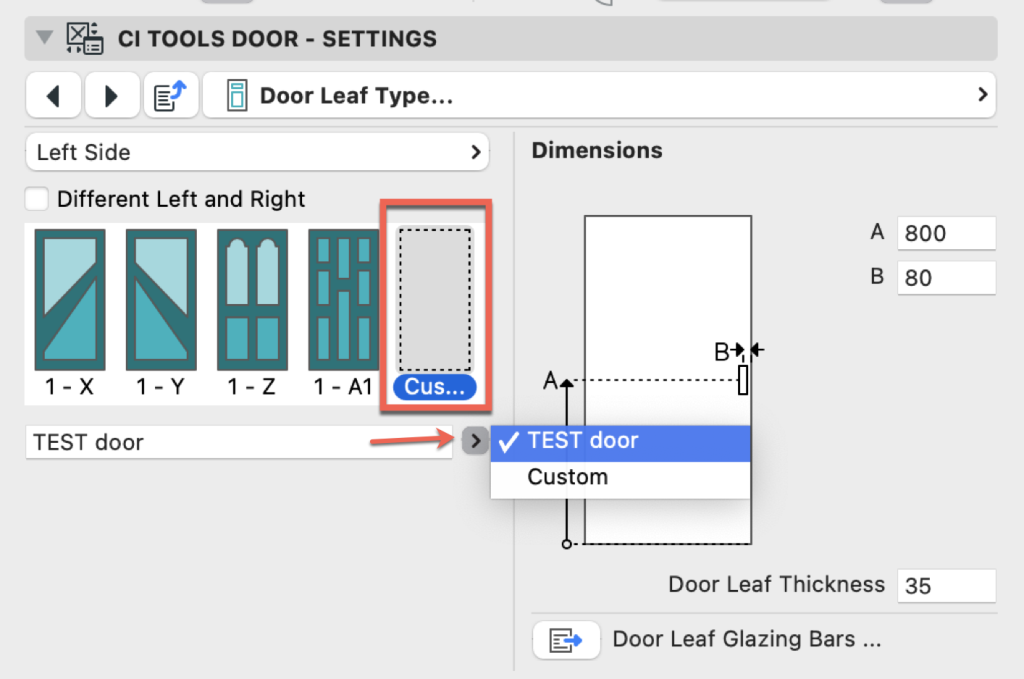Image resolution: width=1024 pixels, height=679 pixels.
Task: Click the dimension A value field
Action: (x=946, y=233)
